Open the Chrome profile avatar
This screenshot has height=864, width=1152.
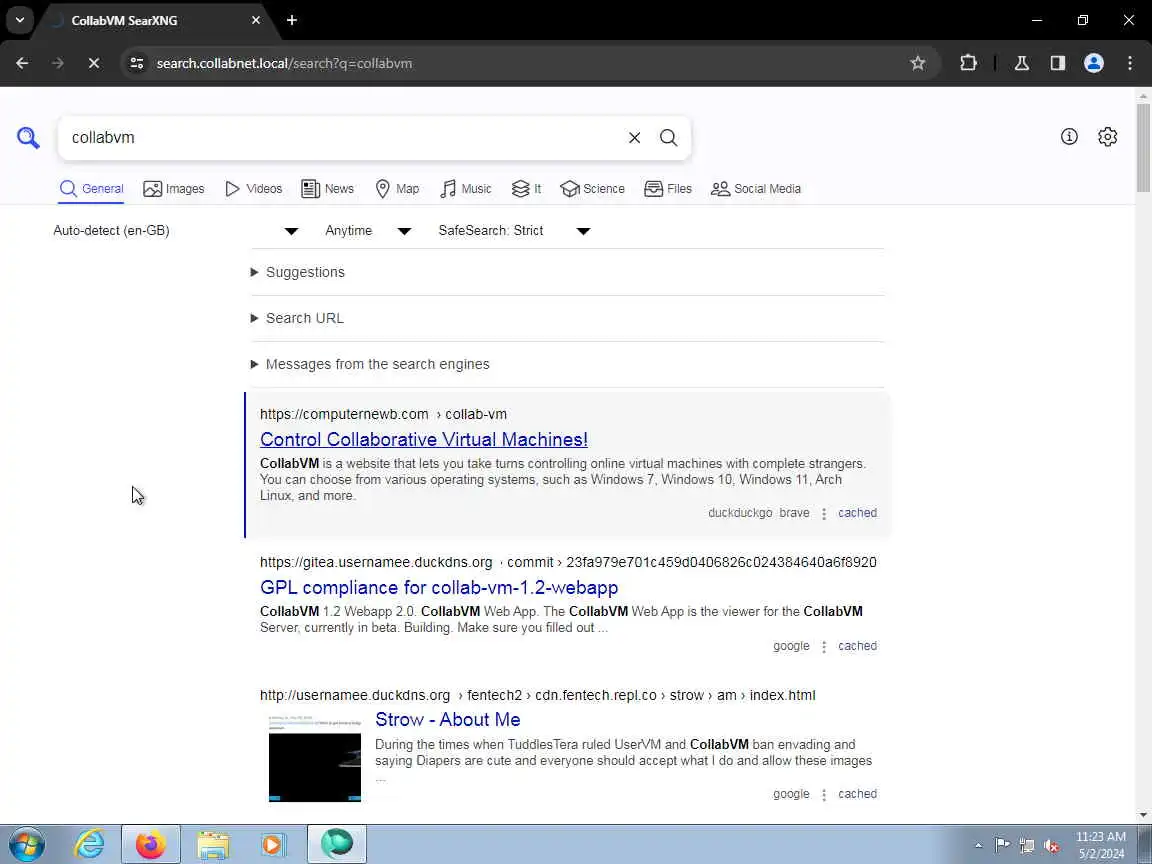(1093, 63)
